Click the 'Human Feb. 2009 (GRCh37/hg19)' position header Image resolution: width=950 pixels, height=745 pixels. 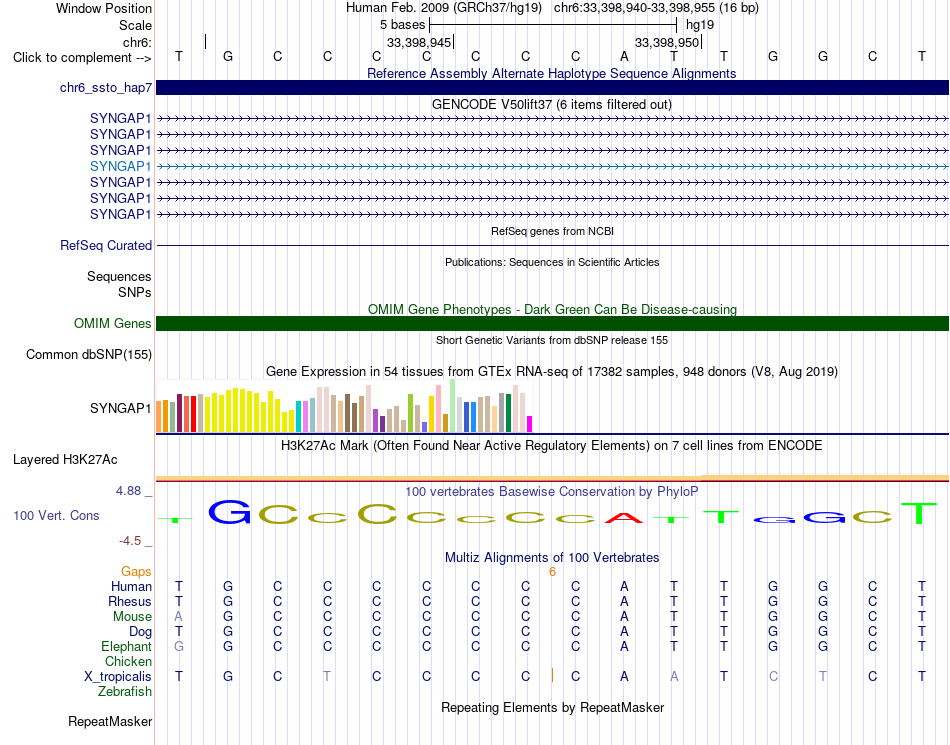(446, 8)
